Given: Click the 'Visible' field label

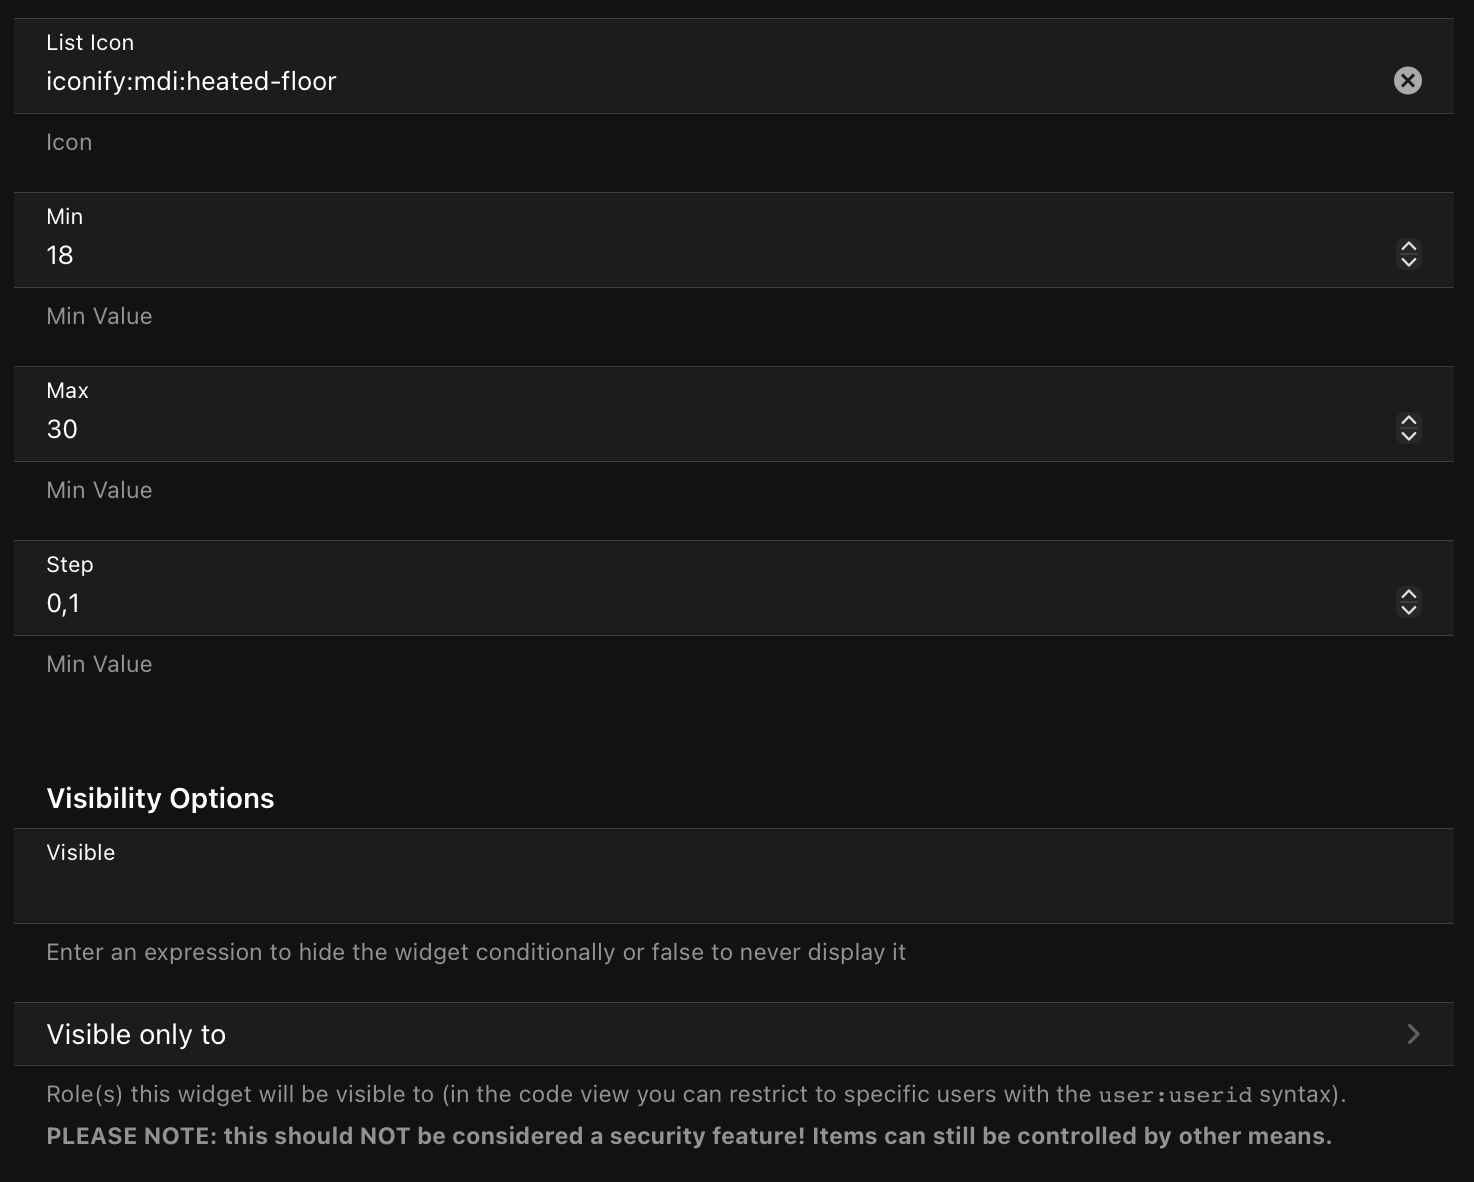Looking at the screenshot, I should (81, 853).
